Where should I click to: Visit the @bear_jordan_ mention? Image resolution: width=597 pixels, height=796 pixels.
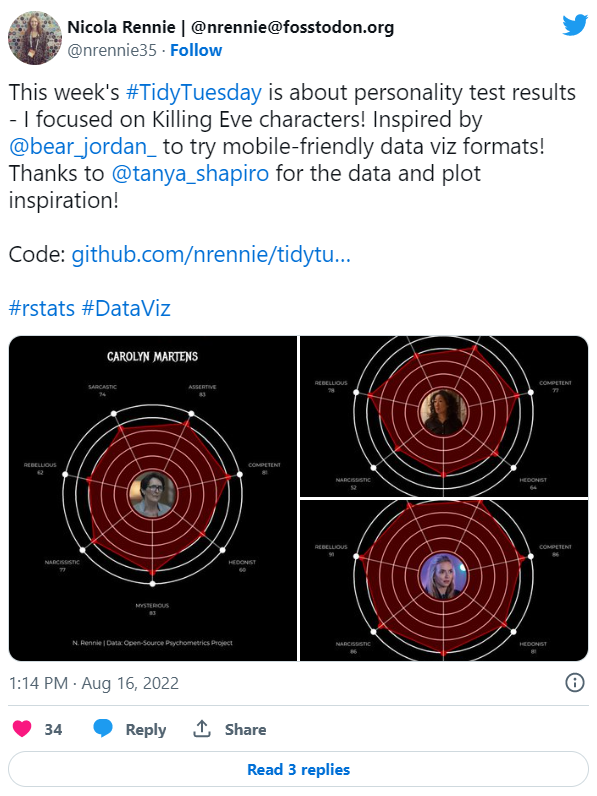click(x=83, y=146)
